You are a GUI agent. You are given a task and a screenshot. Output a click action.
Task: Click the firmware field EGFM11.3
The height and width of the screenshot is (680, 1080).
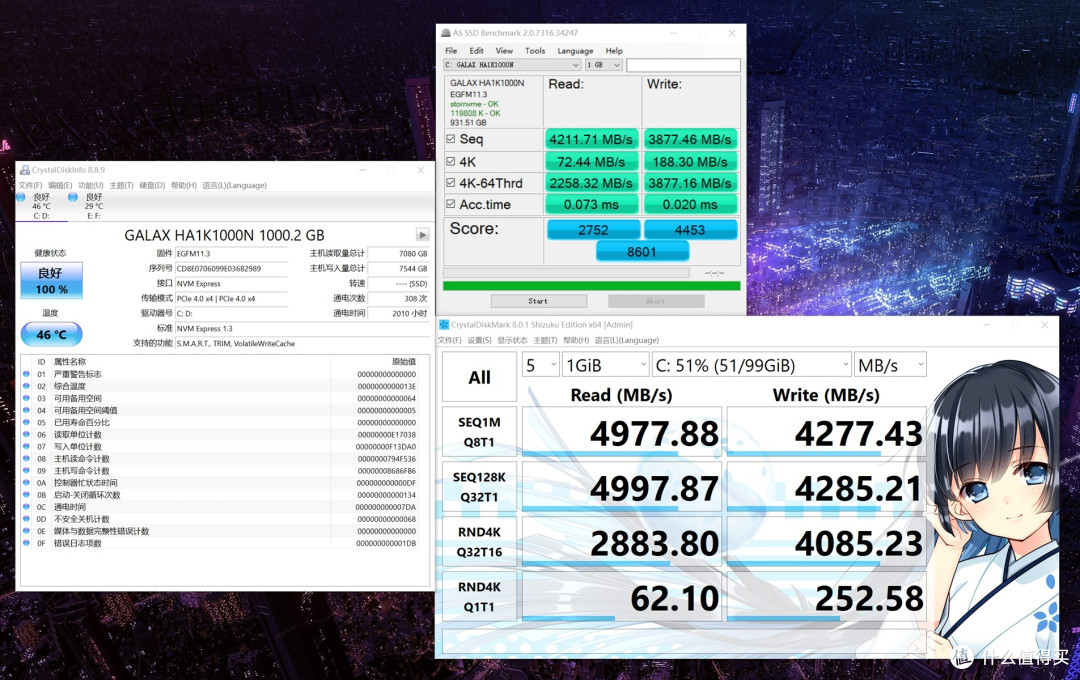pos(231,254)
